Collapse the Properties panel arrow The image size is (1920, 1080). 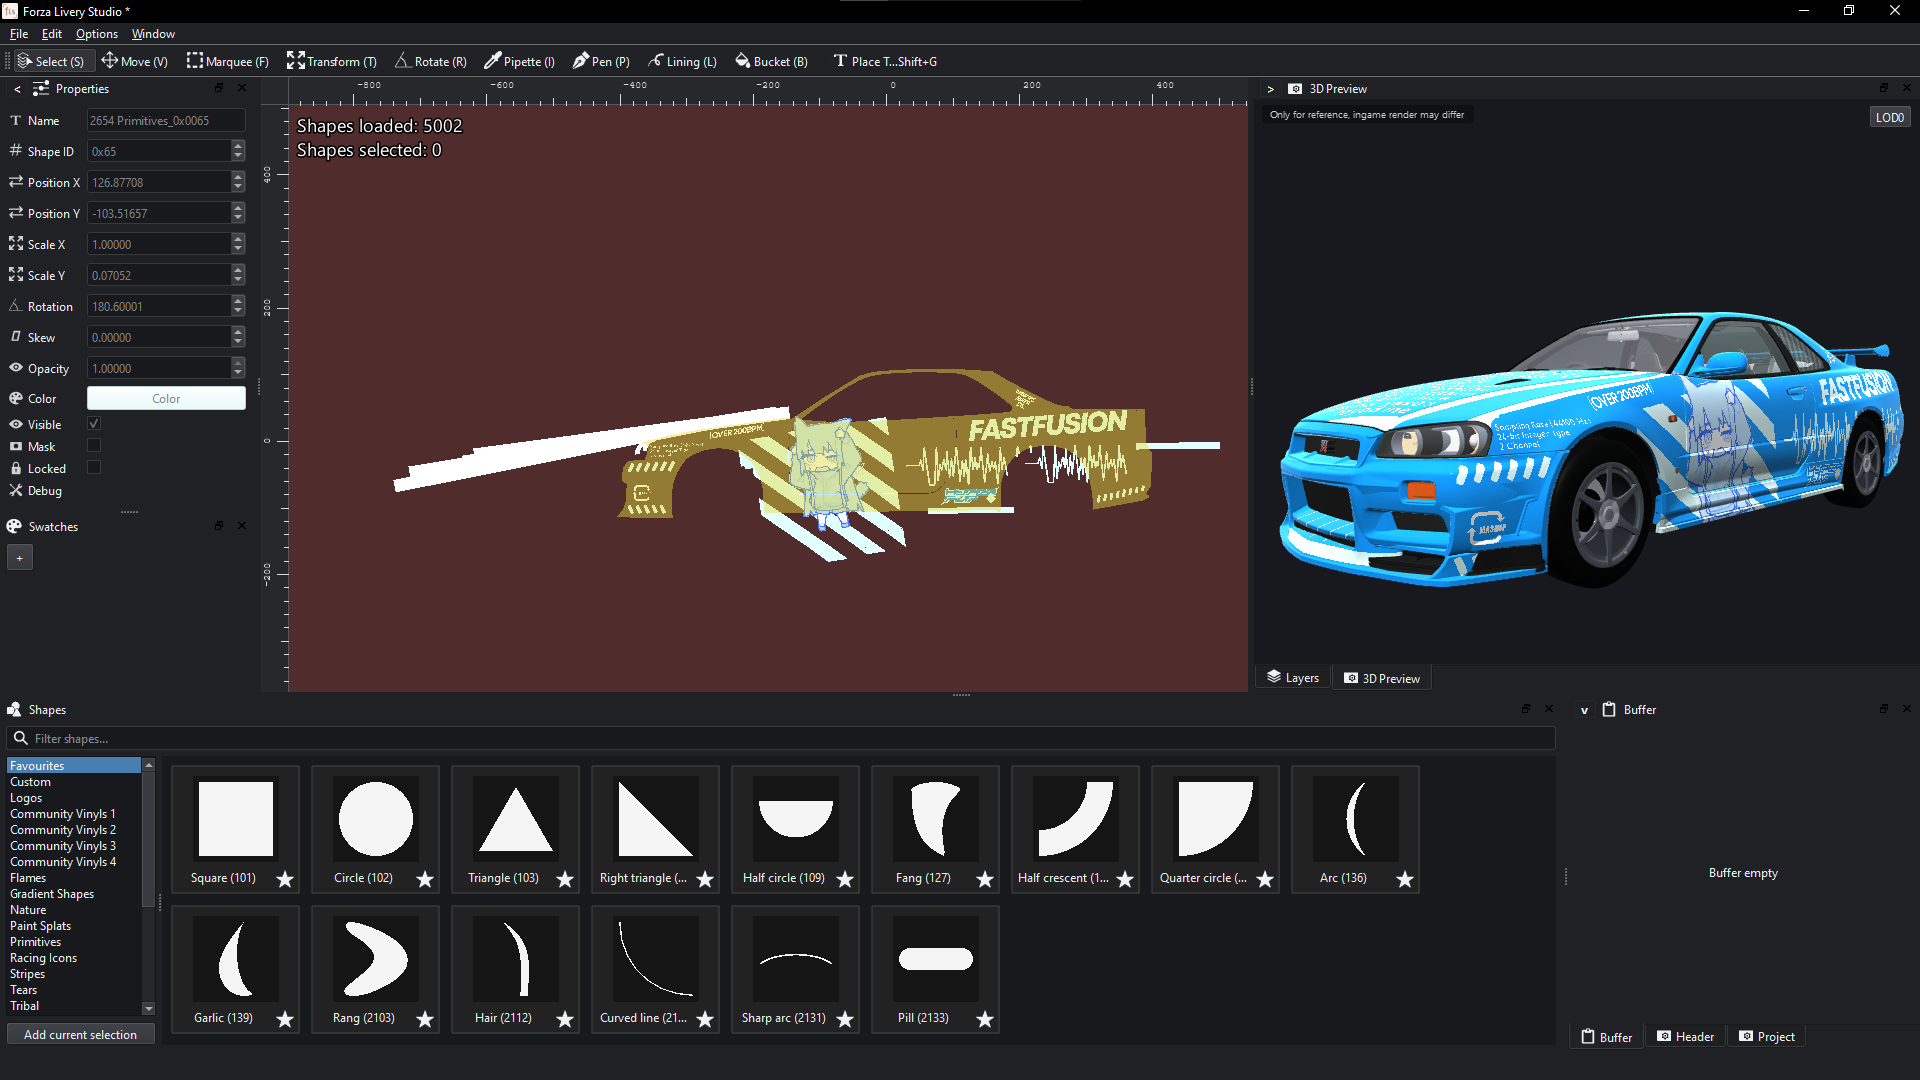point(17,89)
